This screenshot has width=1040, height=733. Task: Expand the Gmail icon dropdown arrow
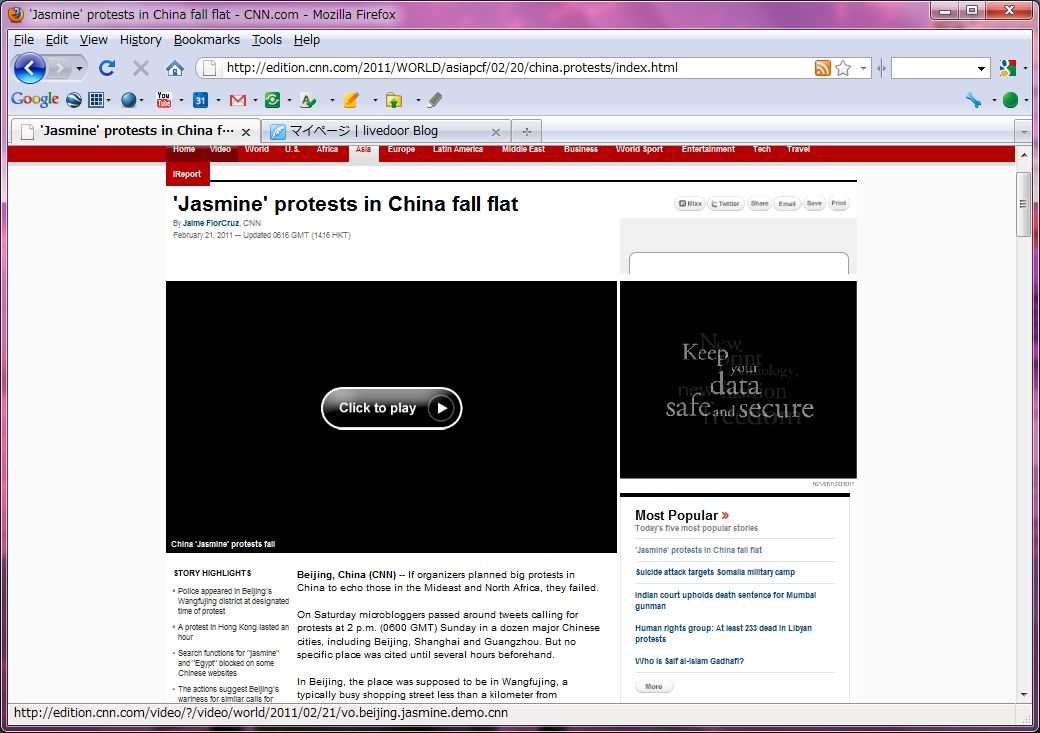(x=255, y=101)
